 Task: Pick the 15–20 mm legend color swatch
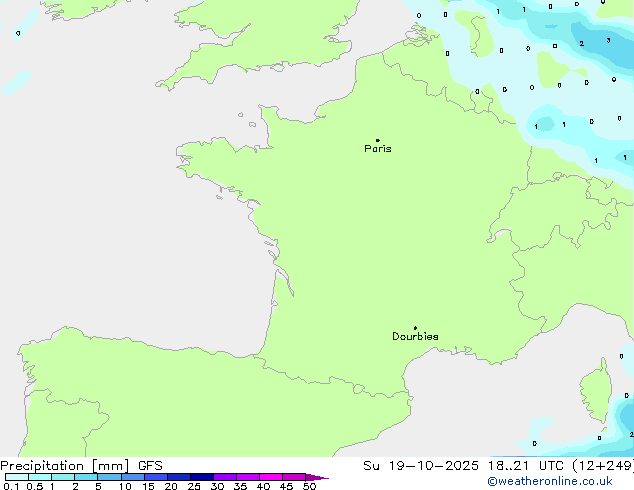pos(155,477)
